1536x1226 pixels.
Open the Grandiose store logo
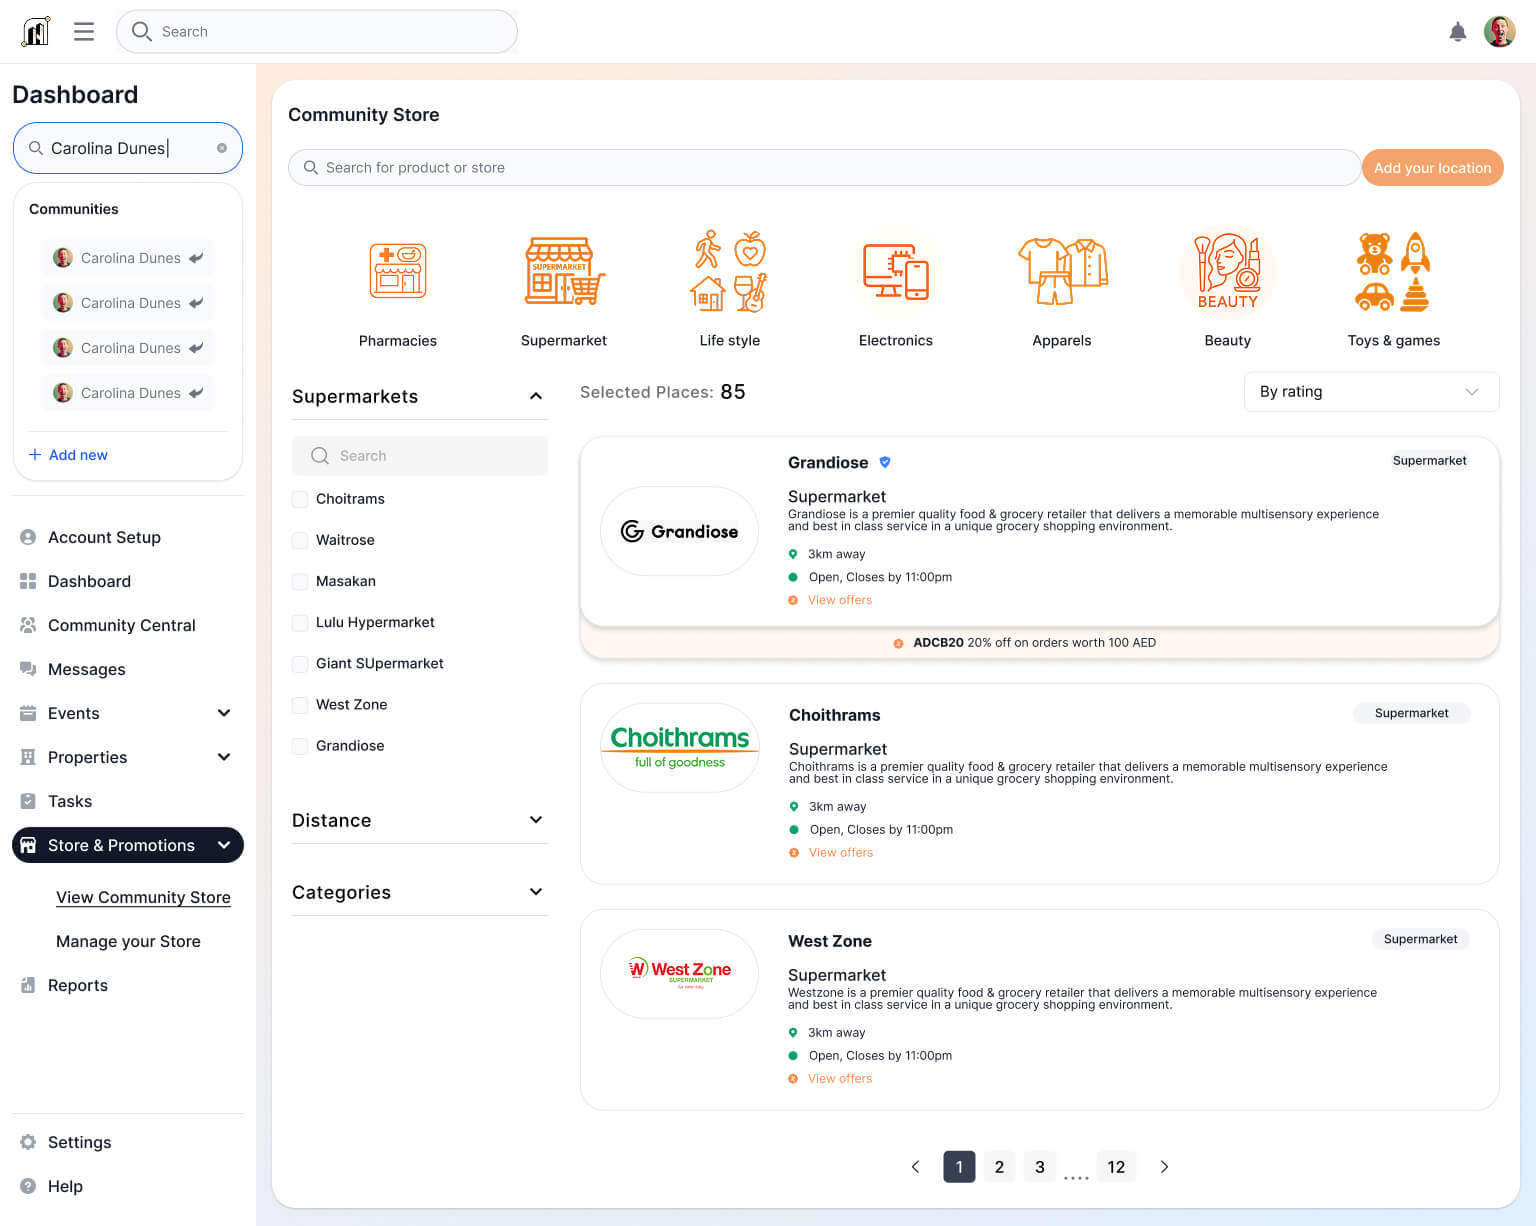coord(680,531)
